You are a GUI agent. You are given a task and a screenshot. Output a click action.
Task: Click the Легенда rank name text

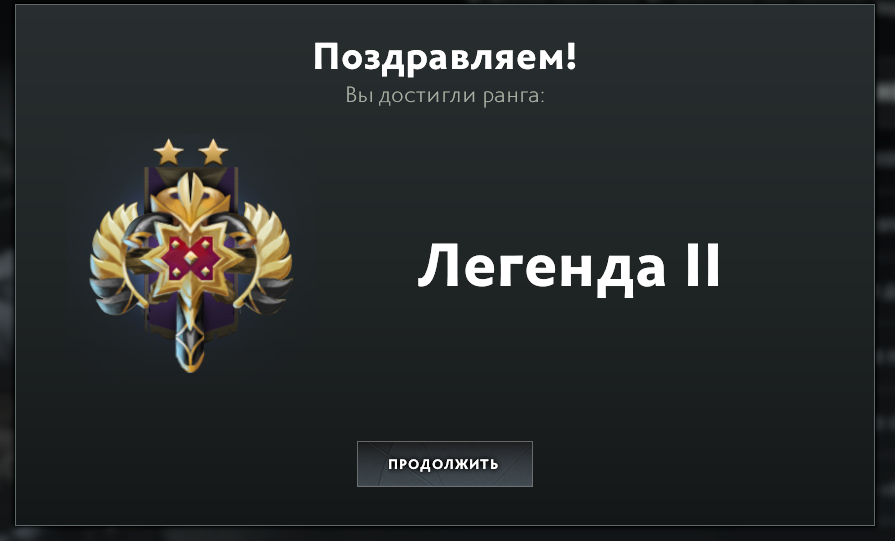(542, 268)
